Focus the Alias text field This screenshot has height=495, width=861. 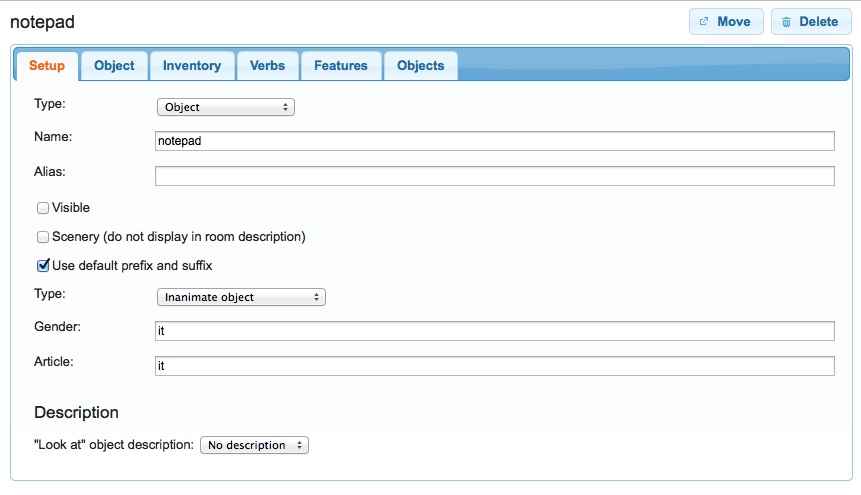pyautogui.click(x=495, y=176)
